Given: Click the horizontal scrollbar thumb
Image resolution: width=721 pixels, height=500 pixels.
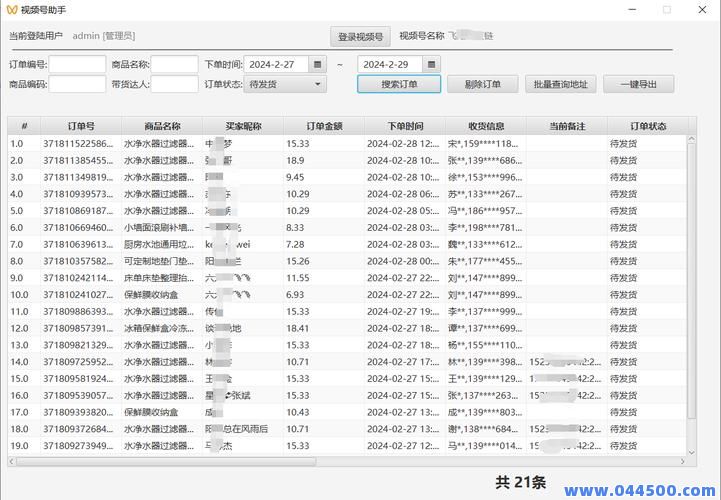Looking at the screenshot, I should (x=166, y=461).
